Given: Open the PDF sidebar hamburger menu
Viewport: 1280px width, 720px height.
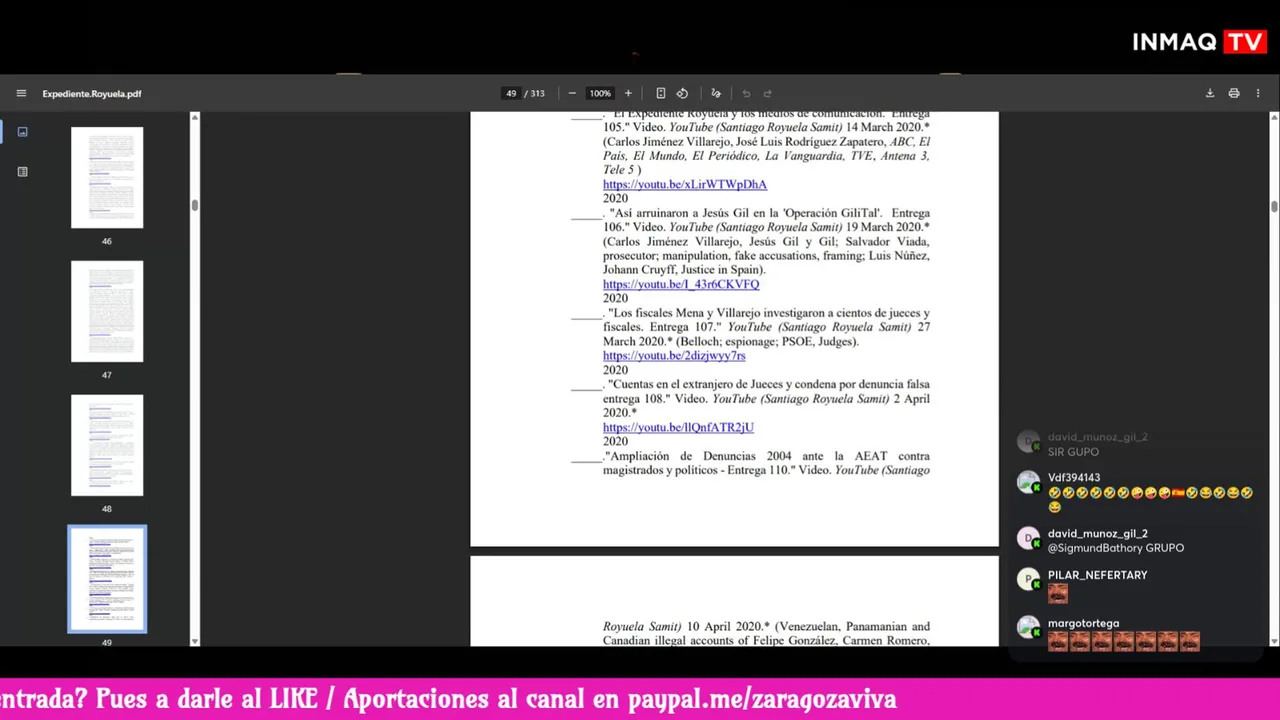Looking at the screenshot, I should pyautogui.click(x=21, y=93).
